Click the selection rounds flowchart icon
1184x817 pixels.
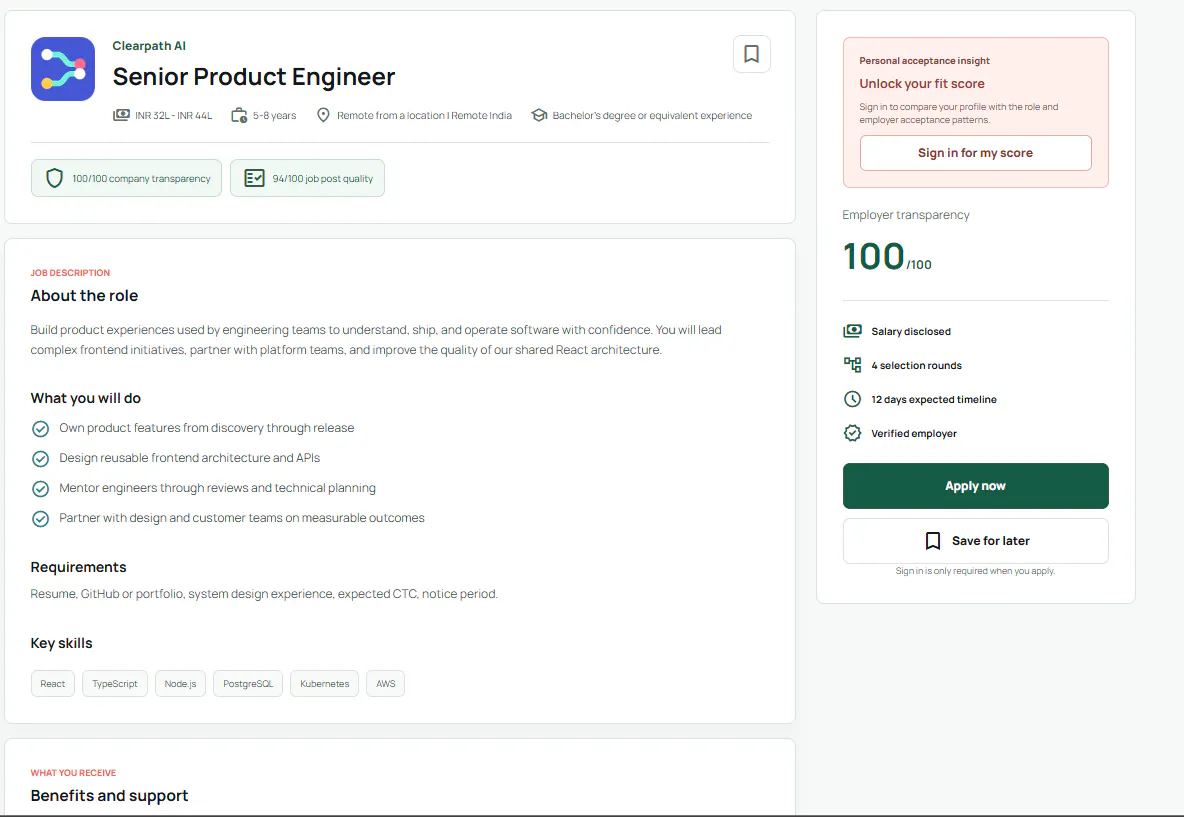pyautogui.click(x=853, y=365)
